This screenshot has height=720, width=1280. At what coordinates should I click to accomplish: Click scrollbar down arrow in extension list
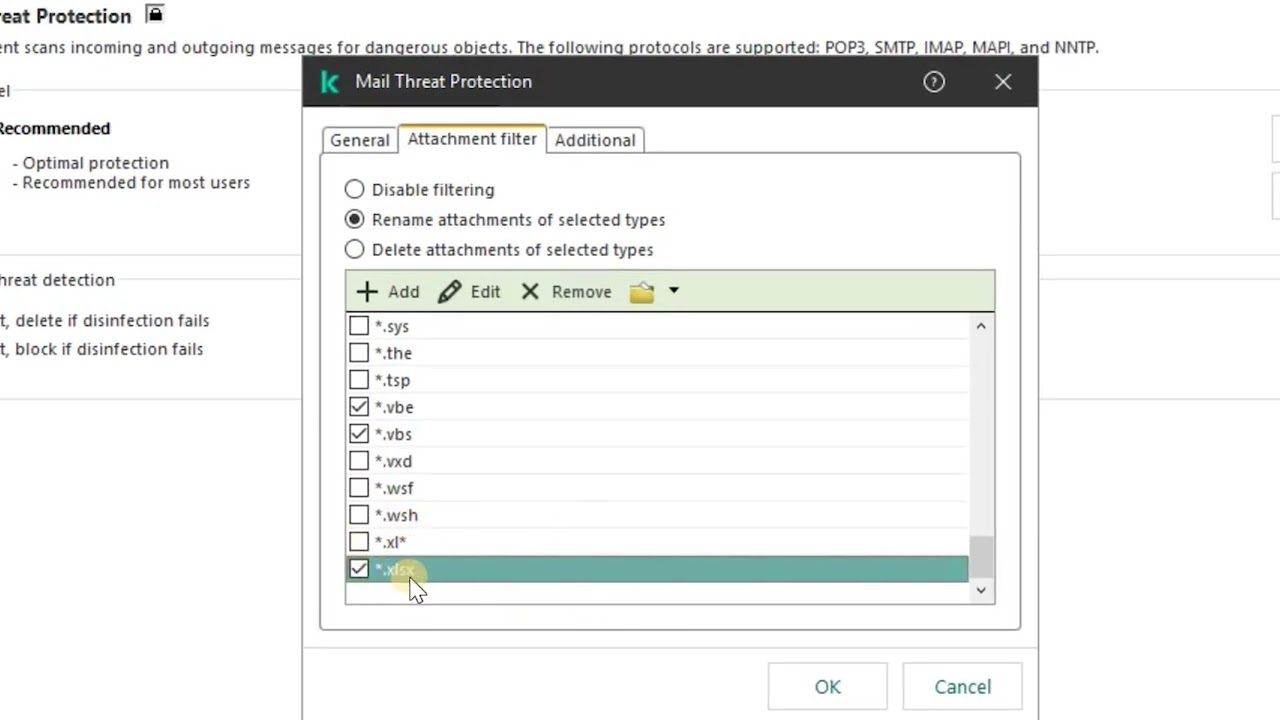click(981, 590)
